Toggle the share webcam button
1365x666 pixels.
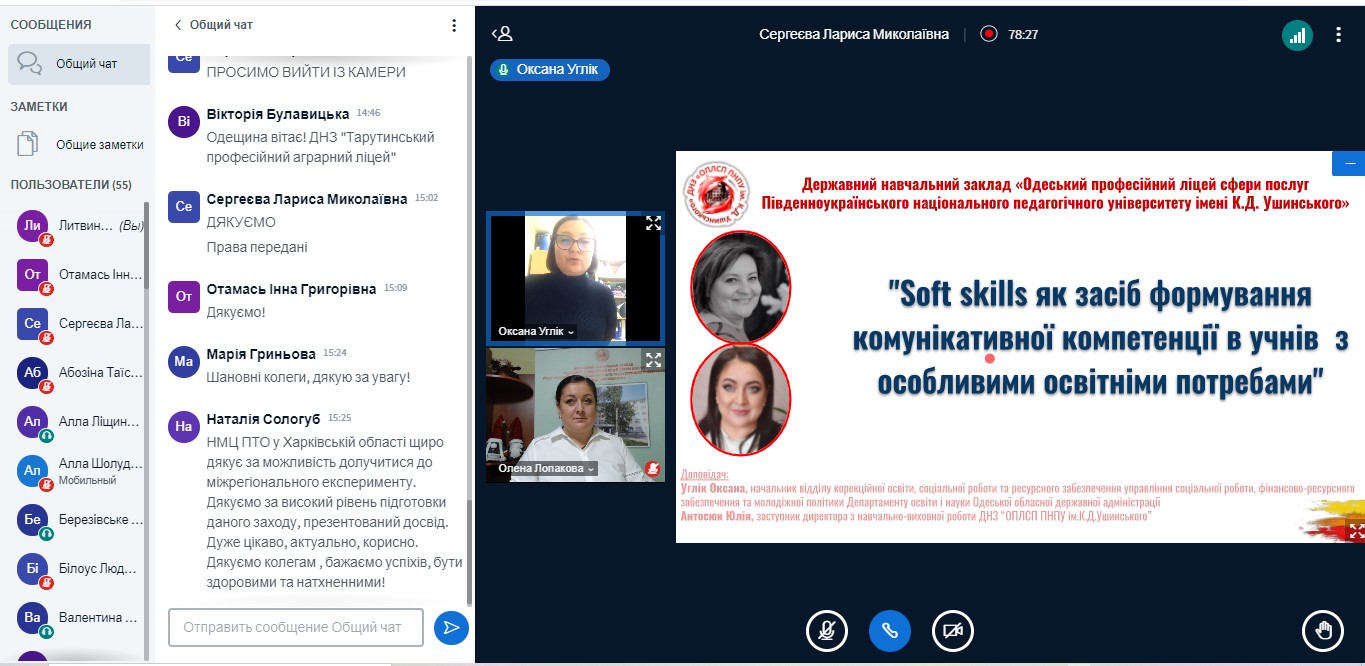(x=952, y=630)
